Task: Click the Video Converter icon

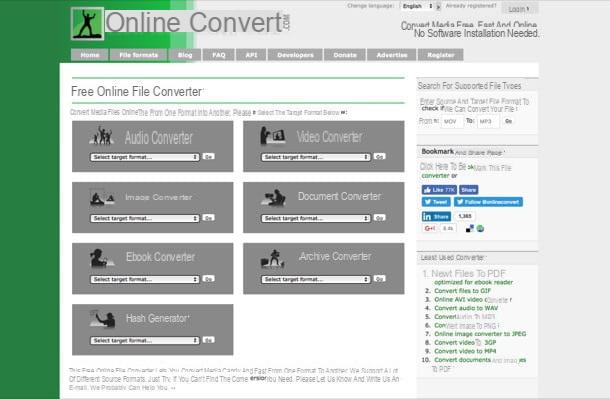Action: pos(273,135)
